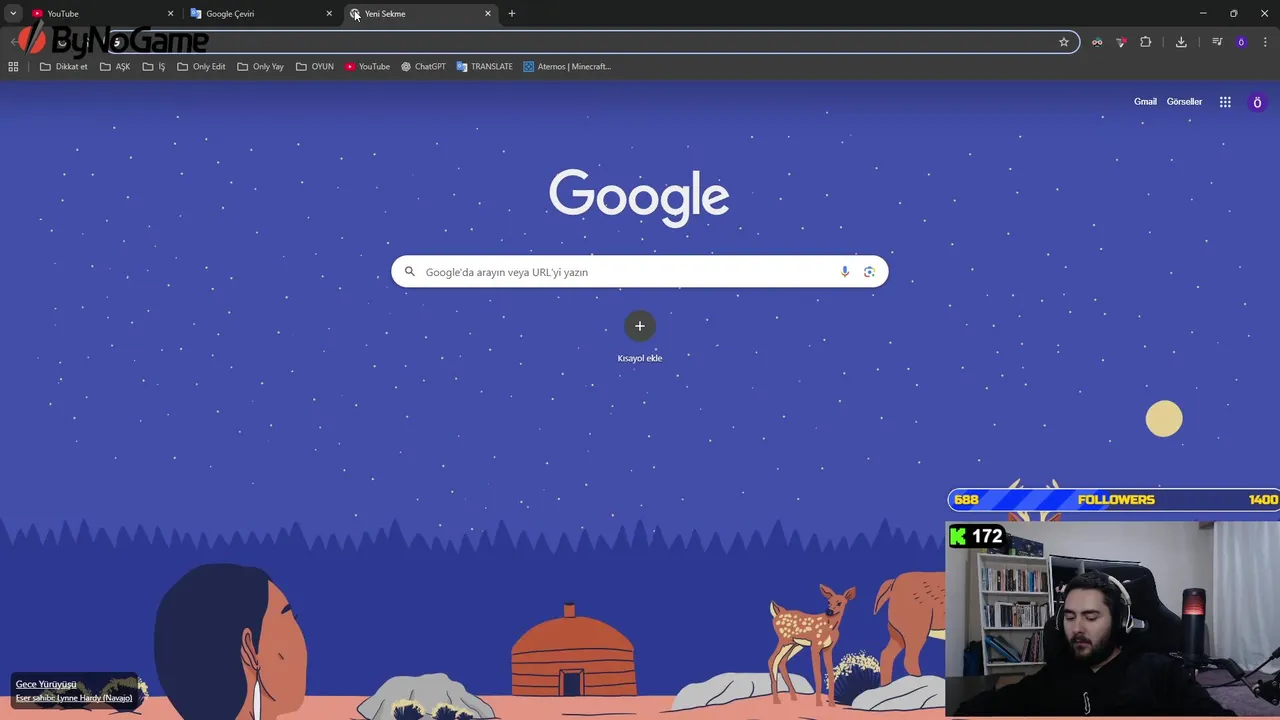Open the OYUN bookmark folder
1280x720 pixels.
315,67
